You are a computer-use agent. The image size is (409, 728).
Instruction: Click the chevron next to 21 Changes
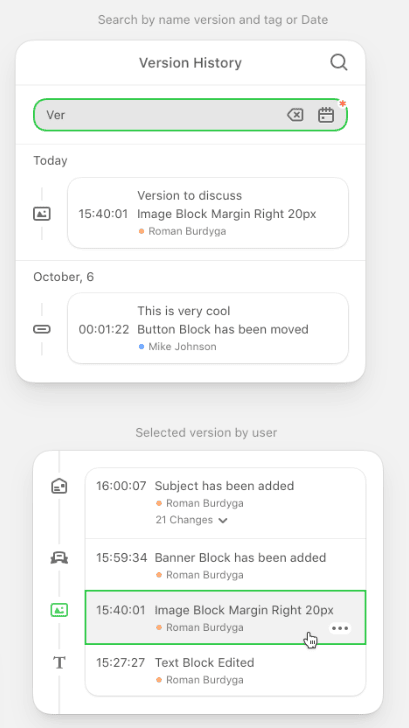(223, 520)
